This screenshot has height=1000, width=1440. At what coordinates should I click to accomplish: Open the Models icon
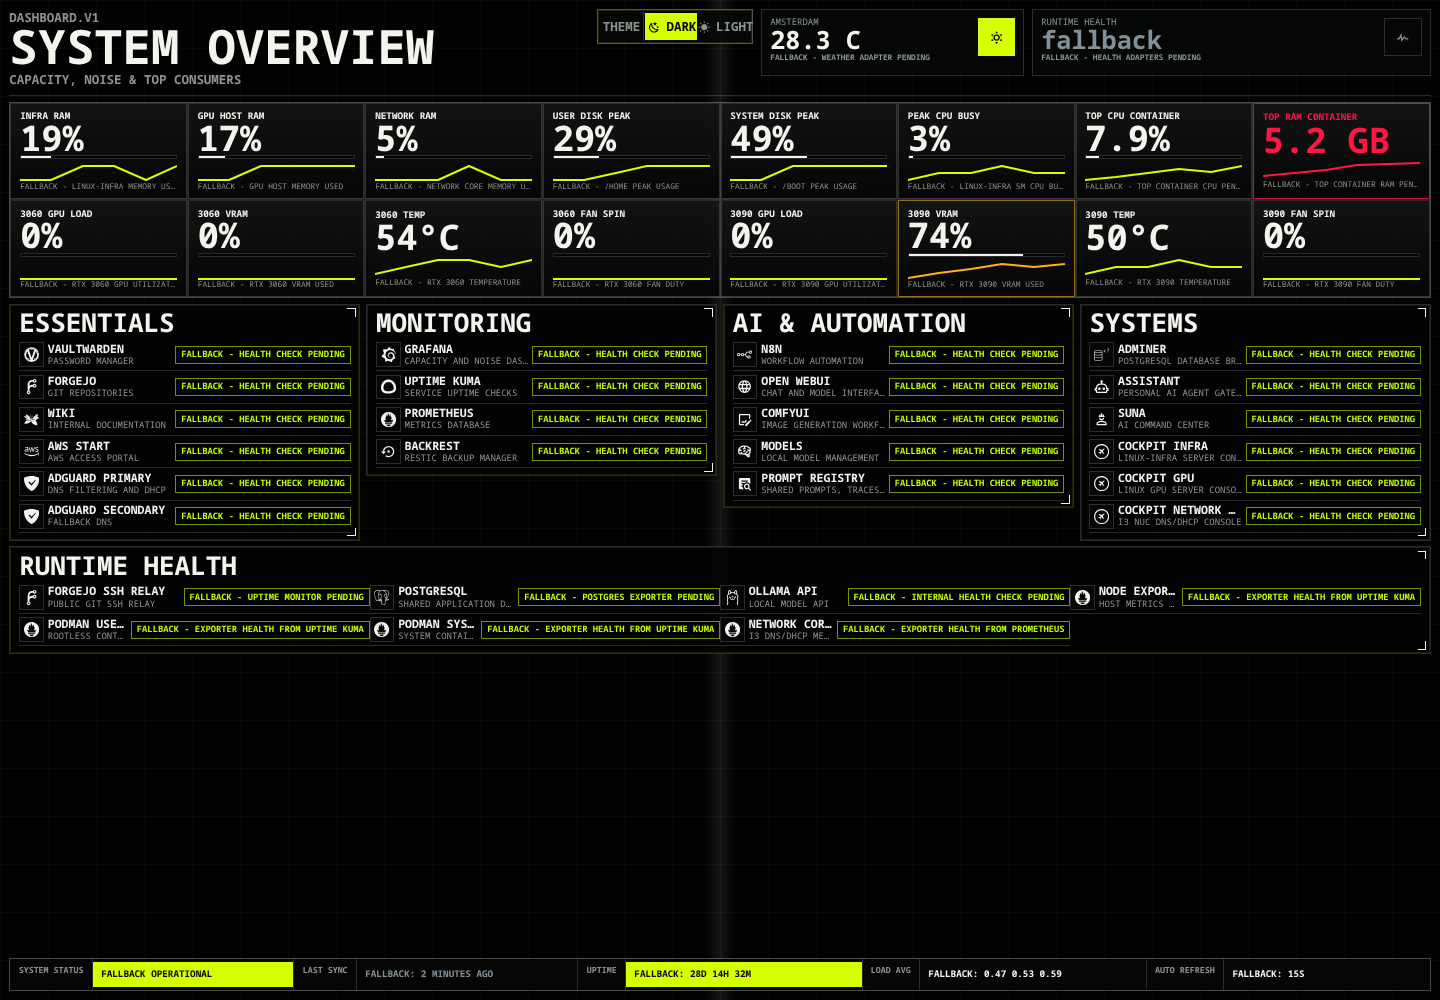(744, 451)
